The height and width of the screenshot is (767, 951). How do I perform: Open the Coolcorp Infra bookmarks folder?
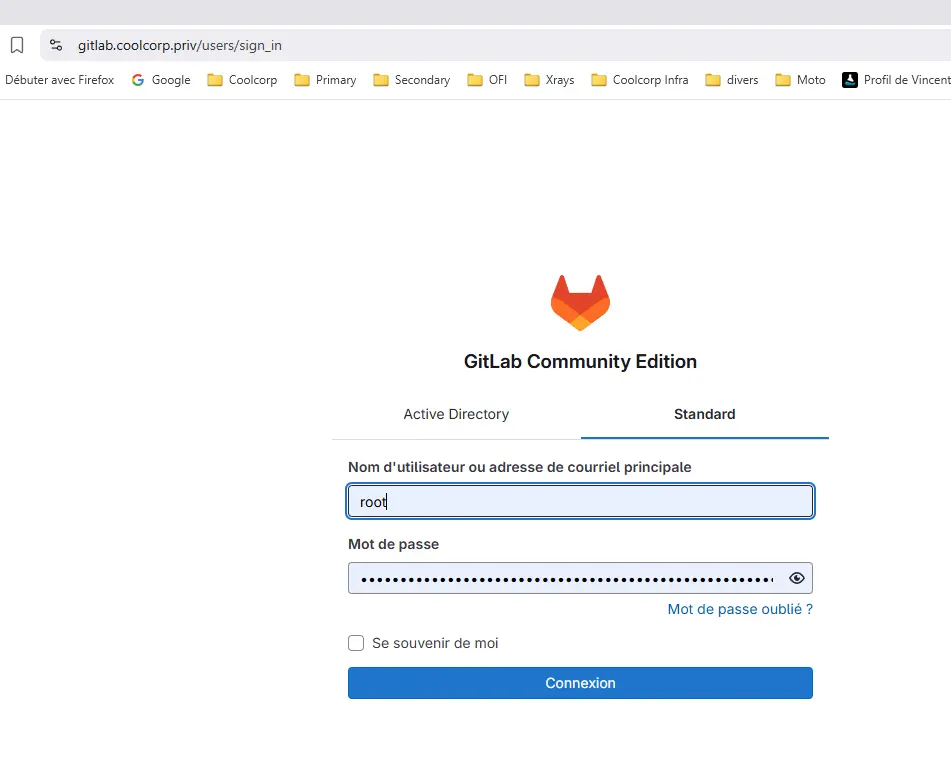tap(640, 80)
